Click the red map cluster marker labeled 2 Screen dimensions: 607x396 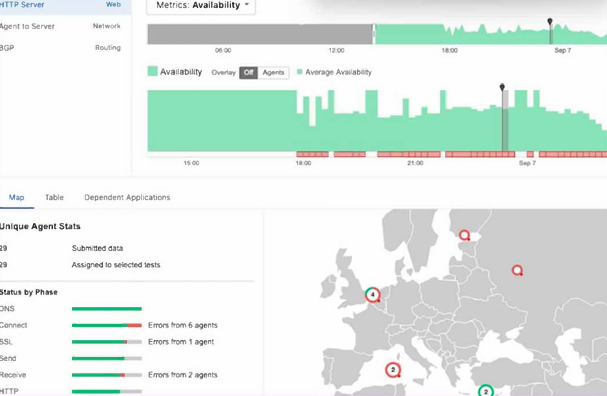tap(393, 370)
